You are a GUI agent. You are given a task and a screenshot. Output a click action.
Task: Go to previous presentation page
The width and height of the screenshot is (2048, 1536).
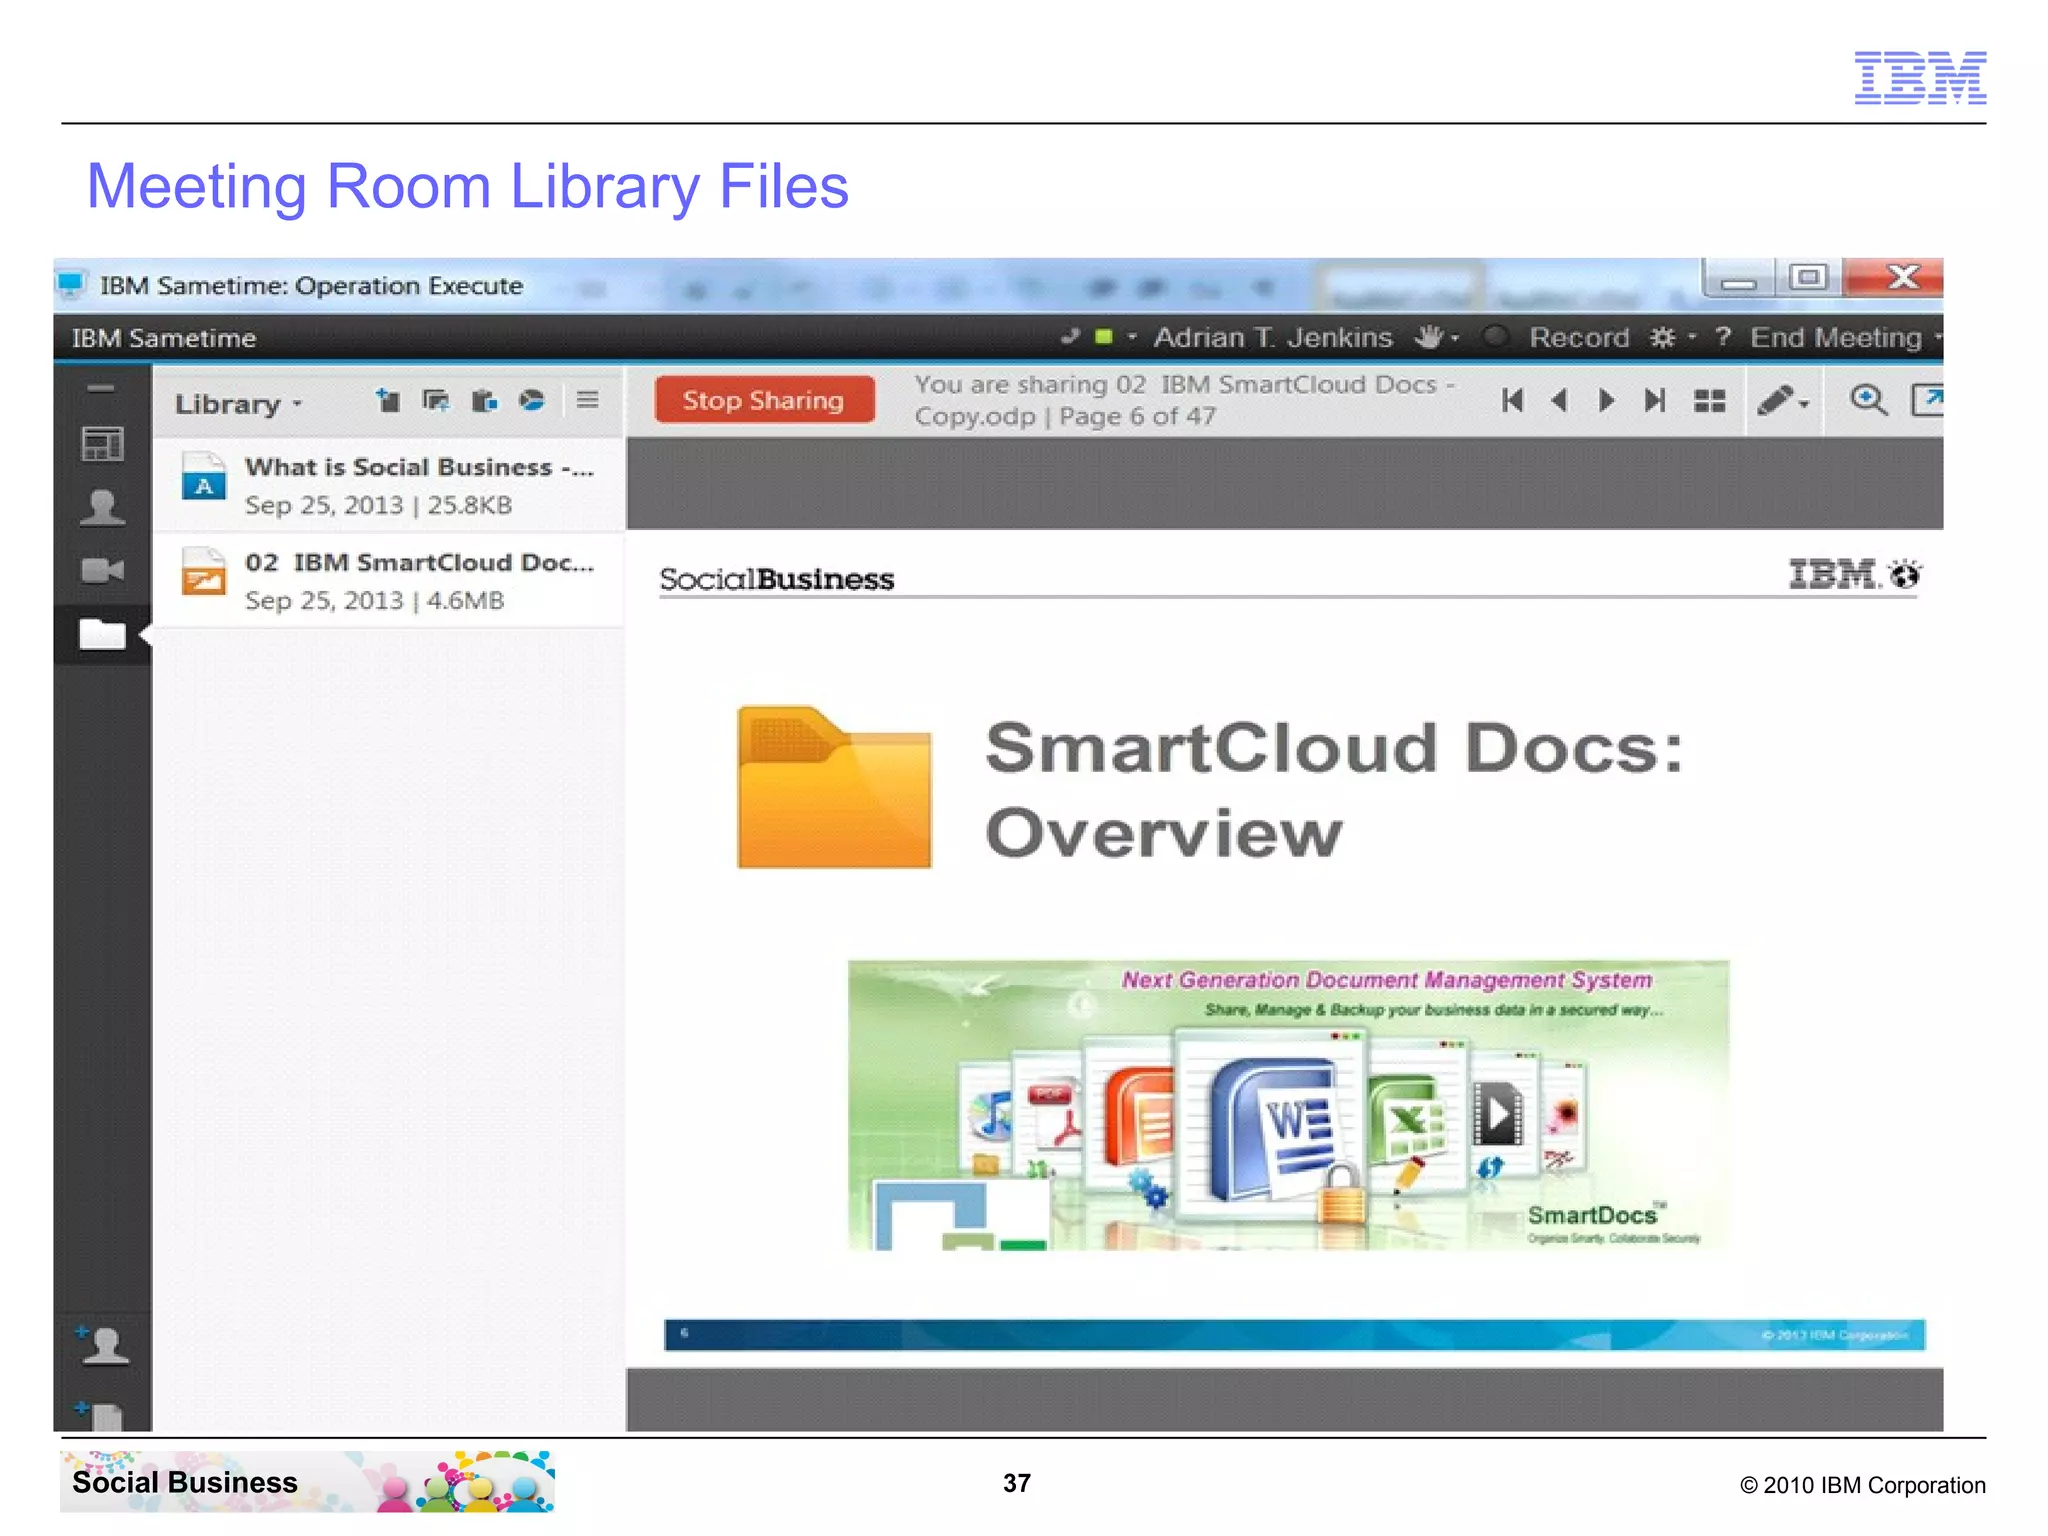pos(1559,401)
